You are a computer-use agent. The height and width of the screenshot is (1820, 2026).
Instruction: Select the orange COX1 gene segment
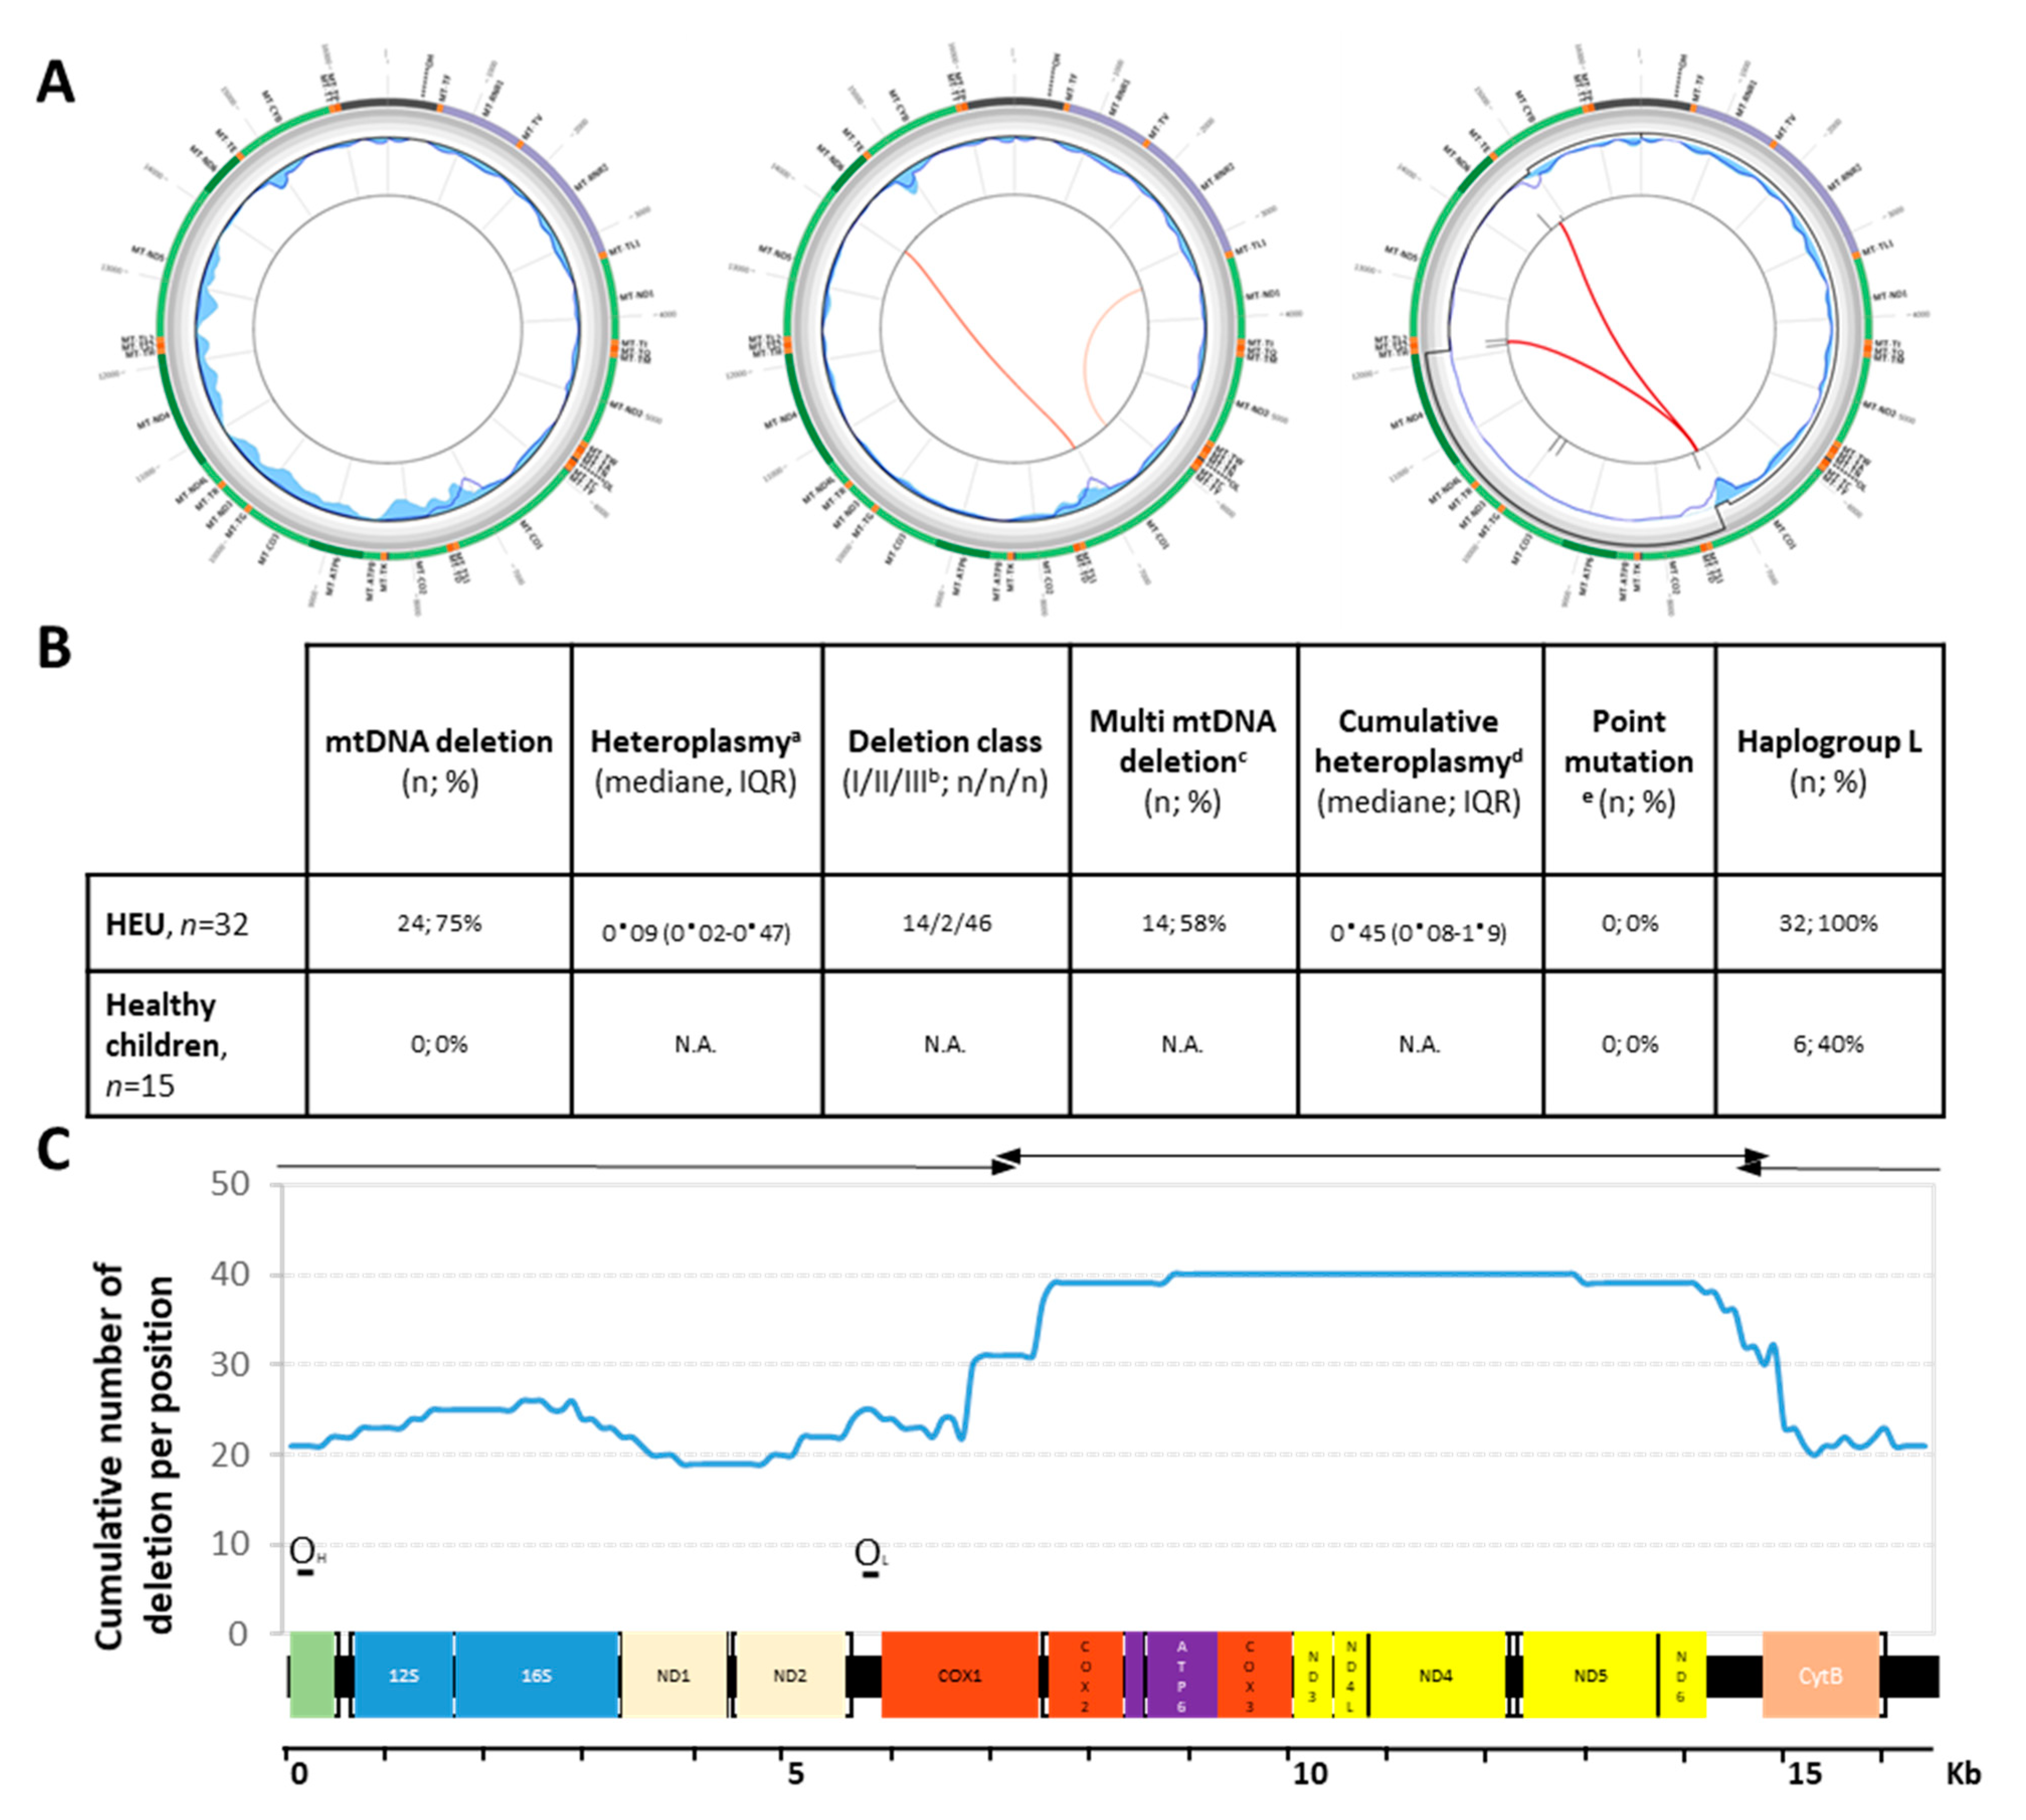click(x=959, y=1675)
